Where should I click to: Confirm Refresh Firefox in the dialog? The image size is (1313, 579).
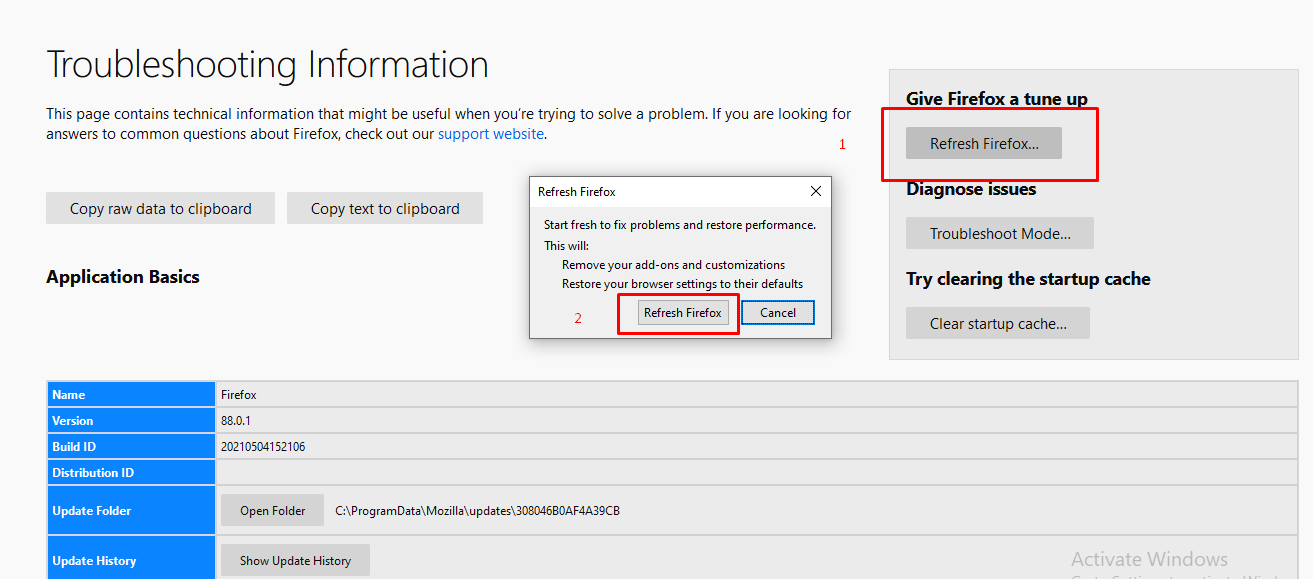pyautogui.click(x=682, y=313)
